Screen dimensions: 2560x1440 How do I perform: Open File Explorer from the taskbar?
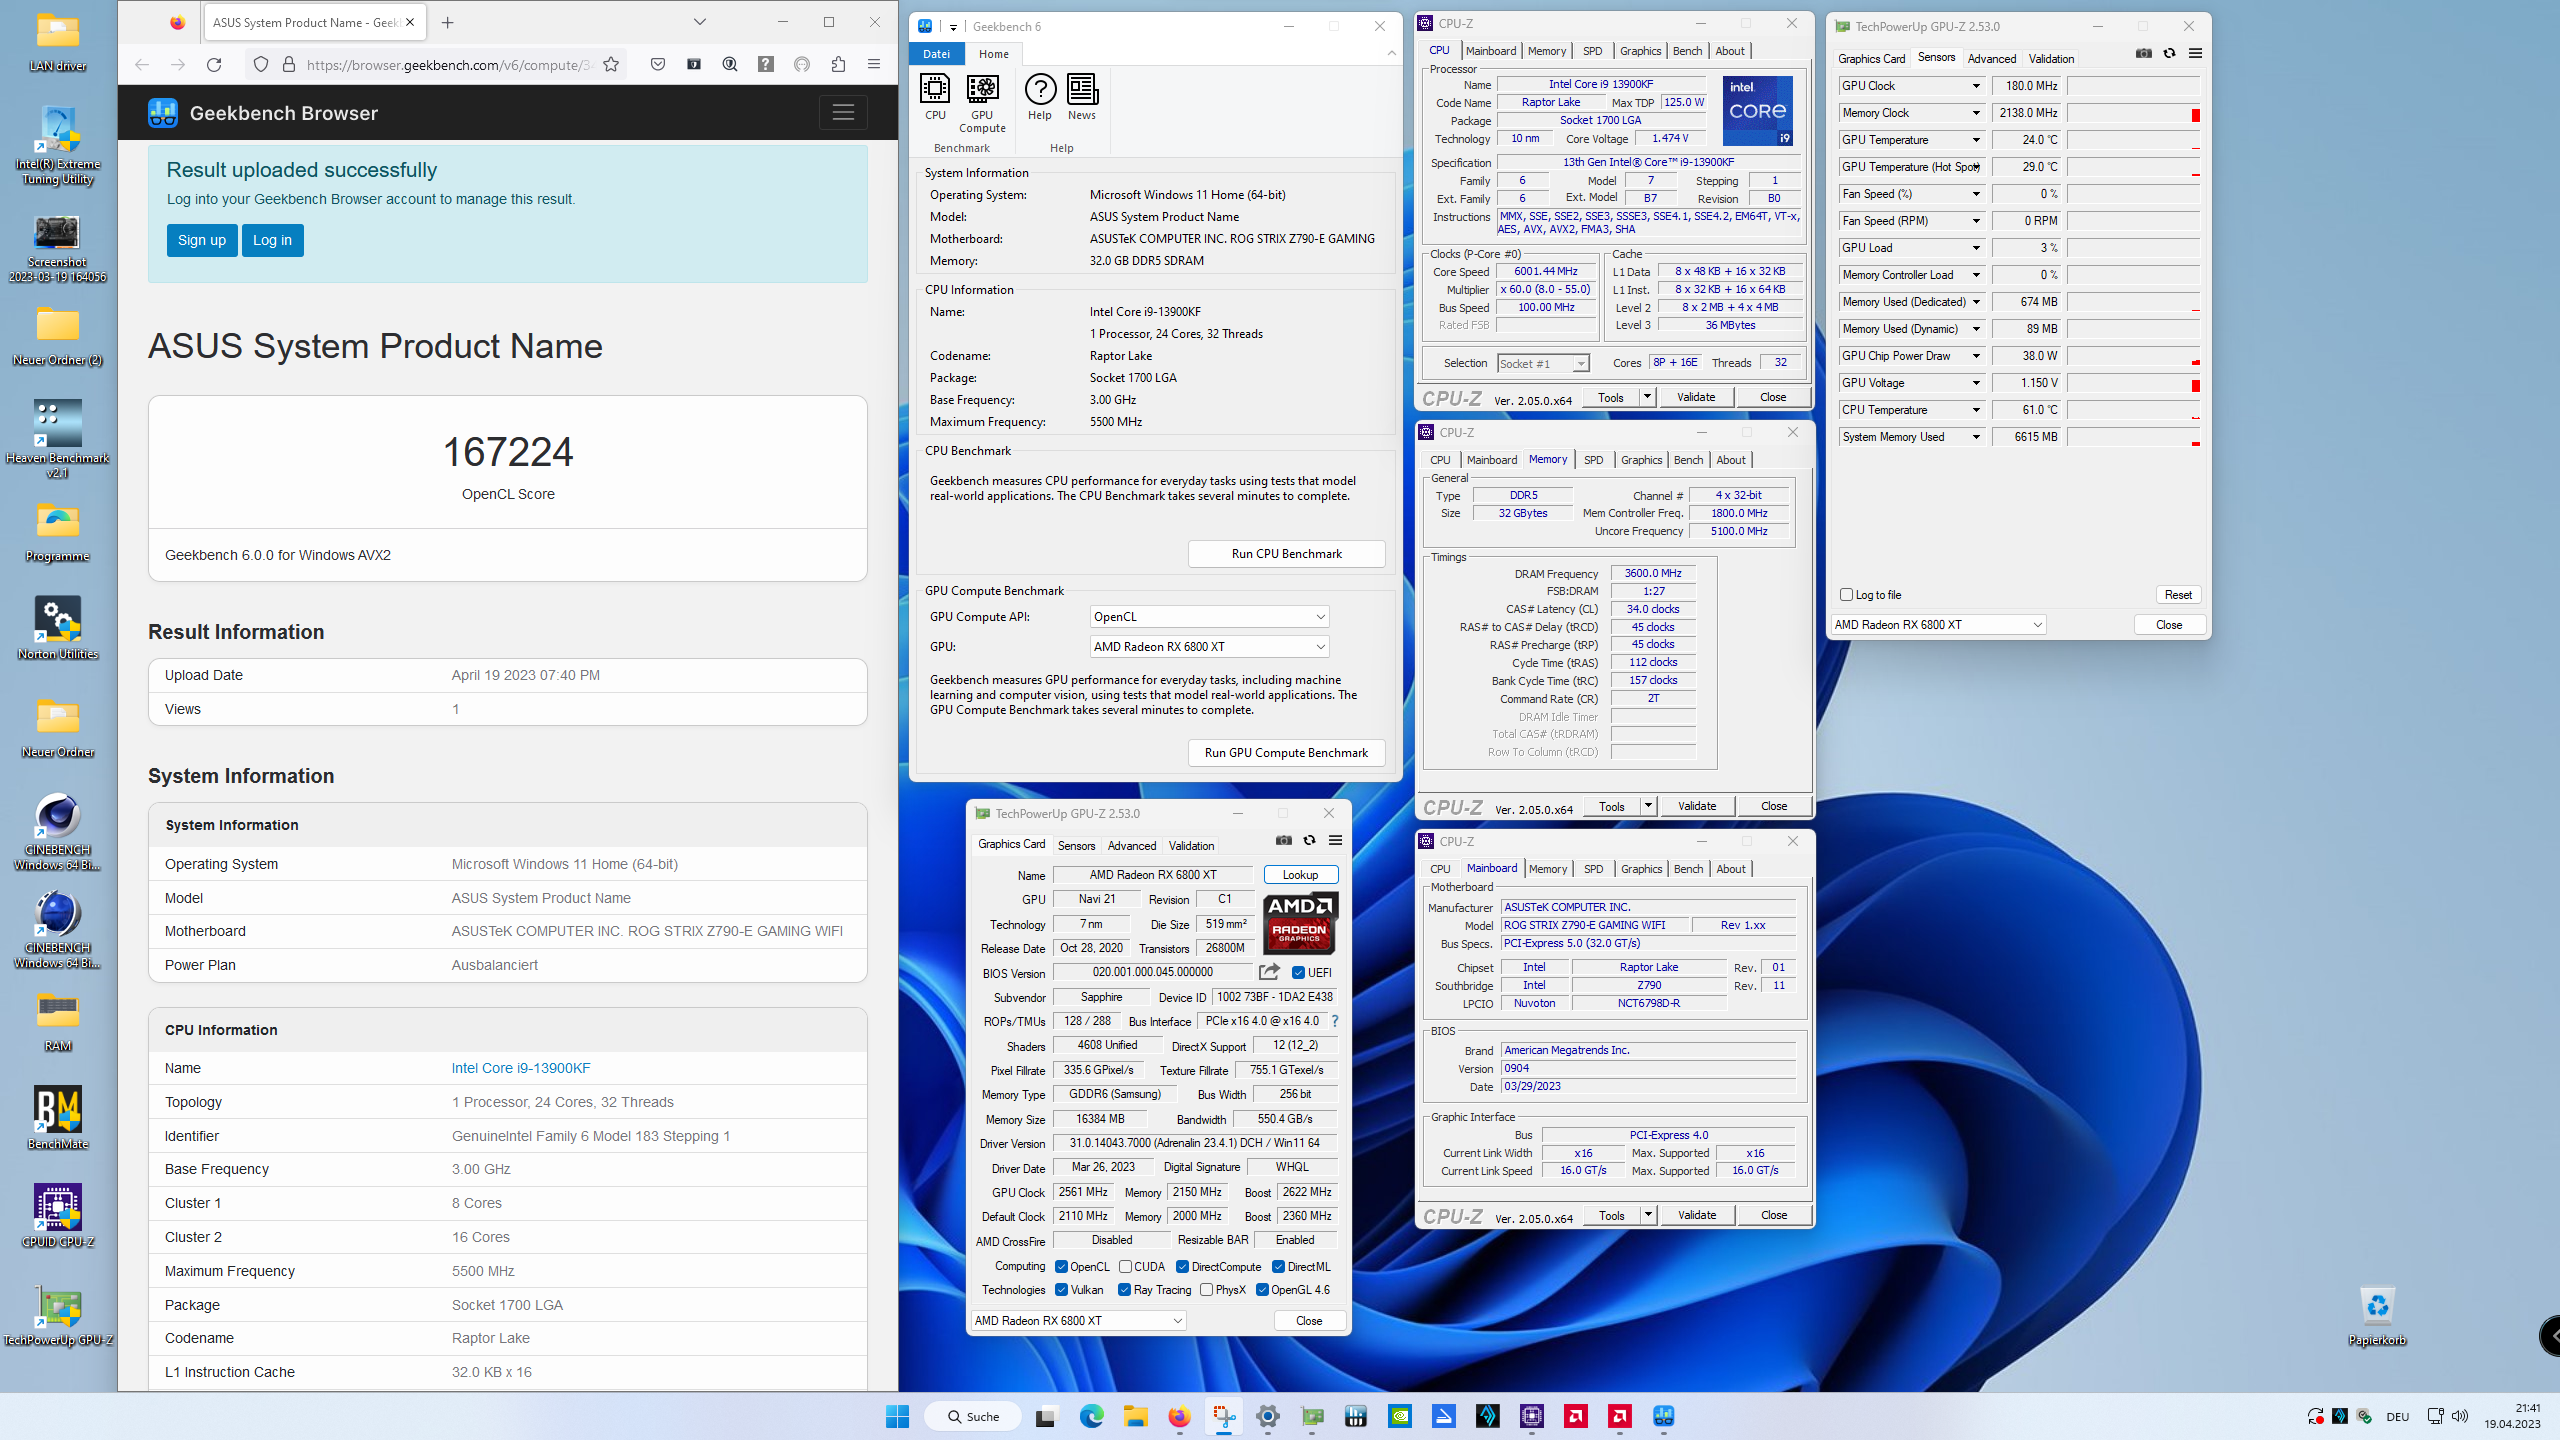1135,1416
